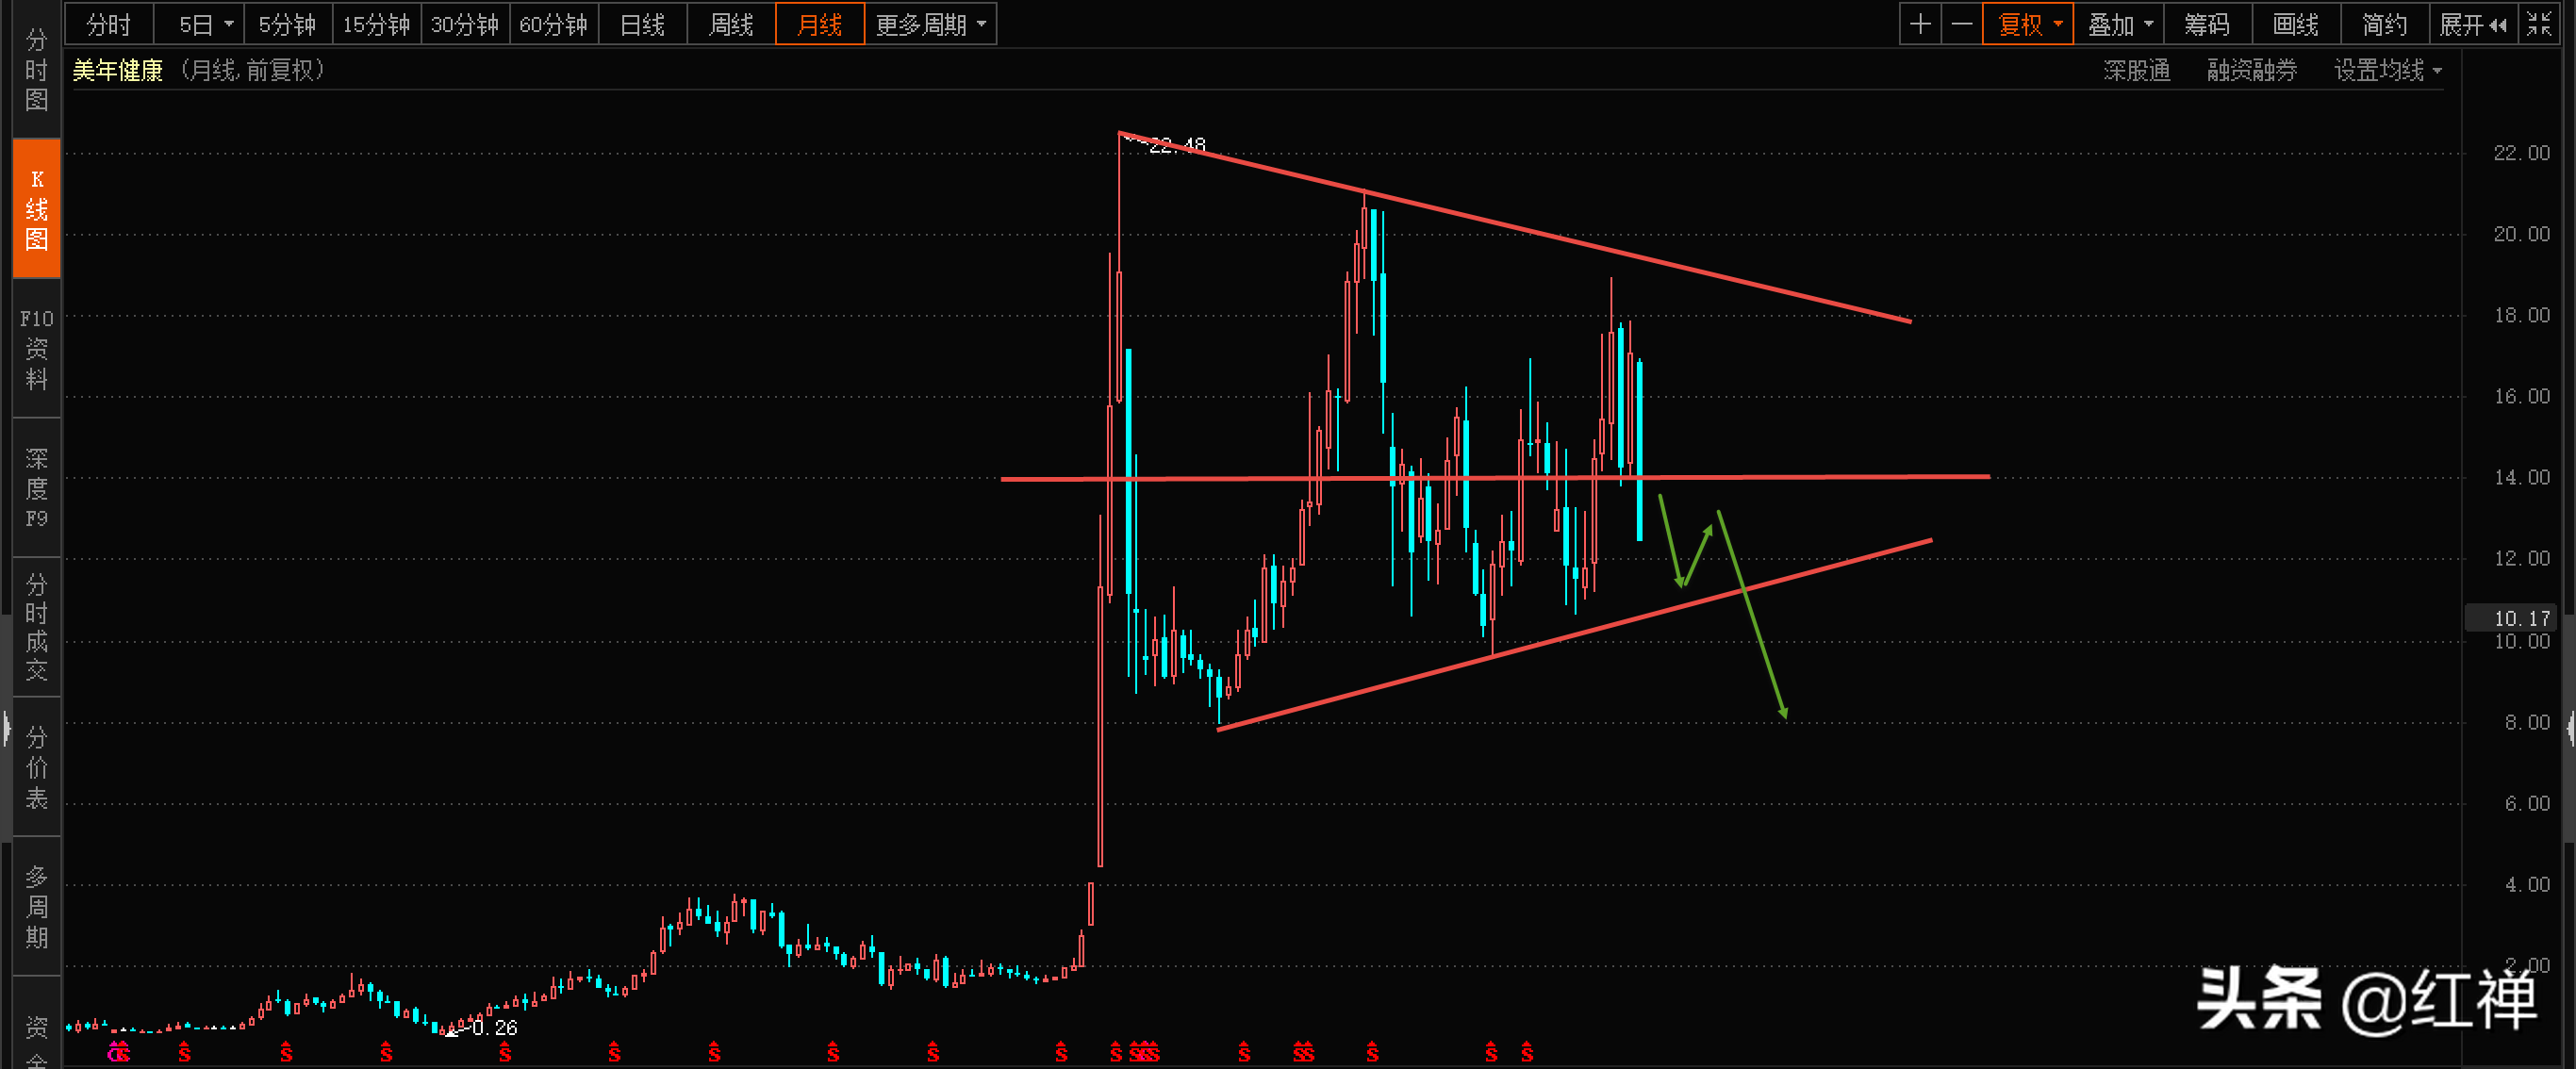
Task: Open 深度F9 in the left sidebar
Action: (x=36, y=488)
